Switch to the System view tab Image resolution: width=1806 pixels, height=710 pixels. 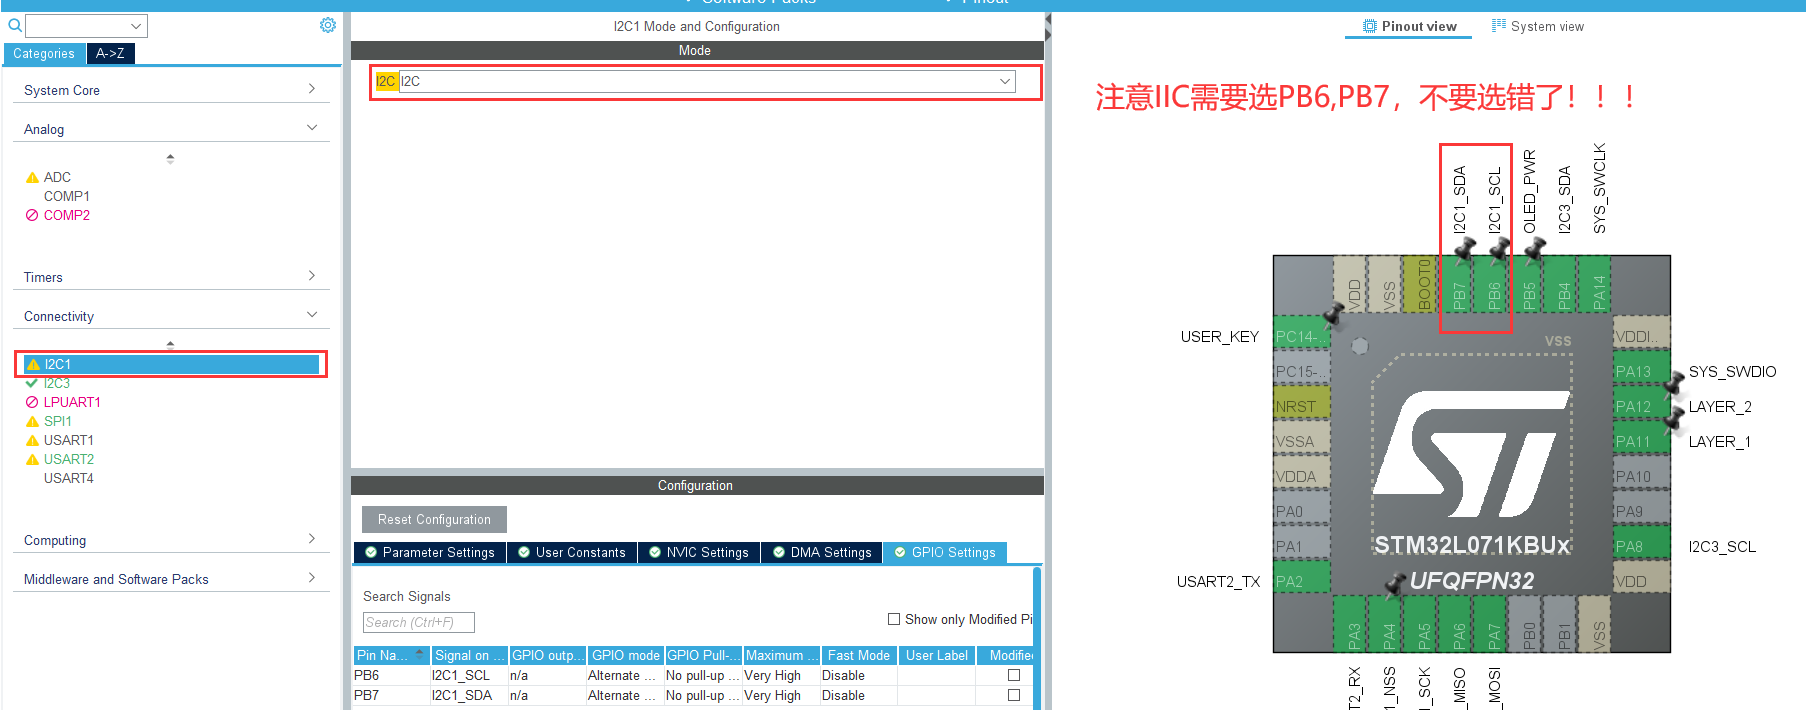click(x=1538, y=26)
